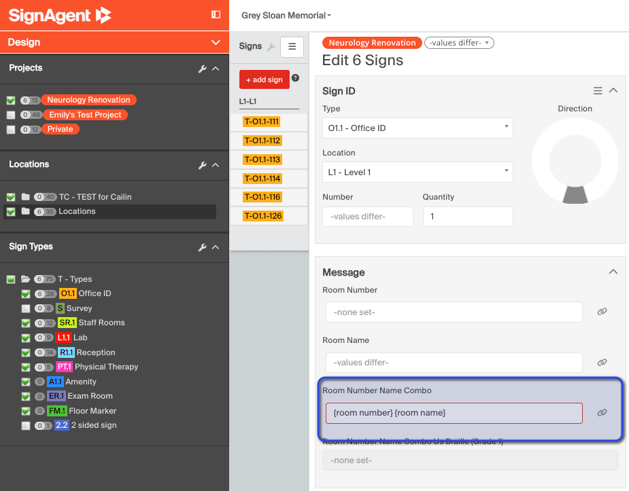629x491 pixels.
Task: Click the T - Types open folder icon
Action: coord(26,279)
